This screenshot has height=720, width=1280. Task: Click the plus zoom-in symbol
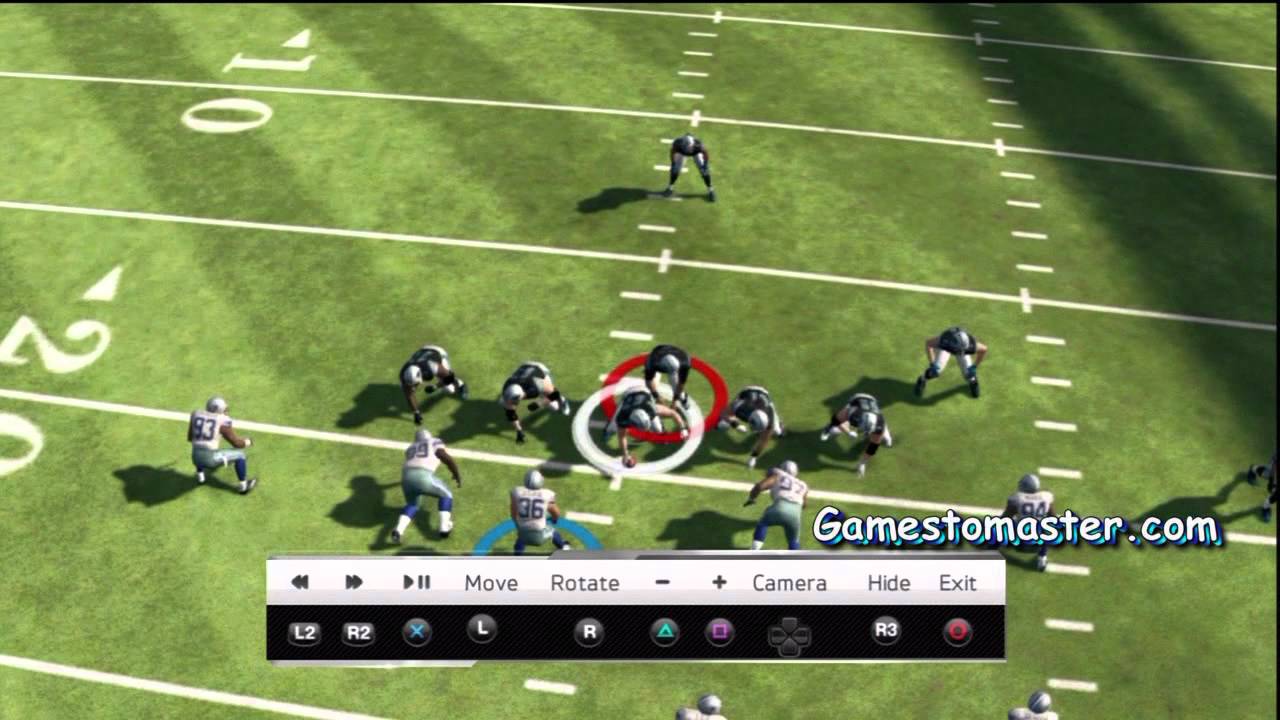click(x=719, y=582)
